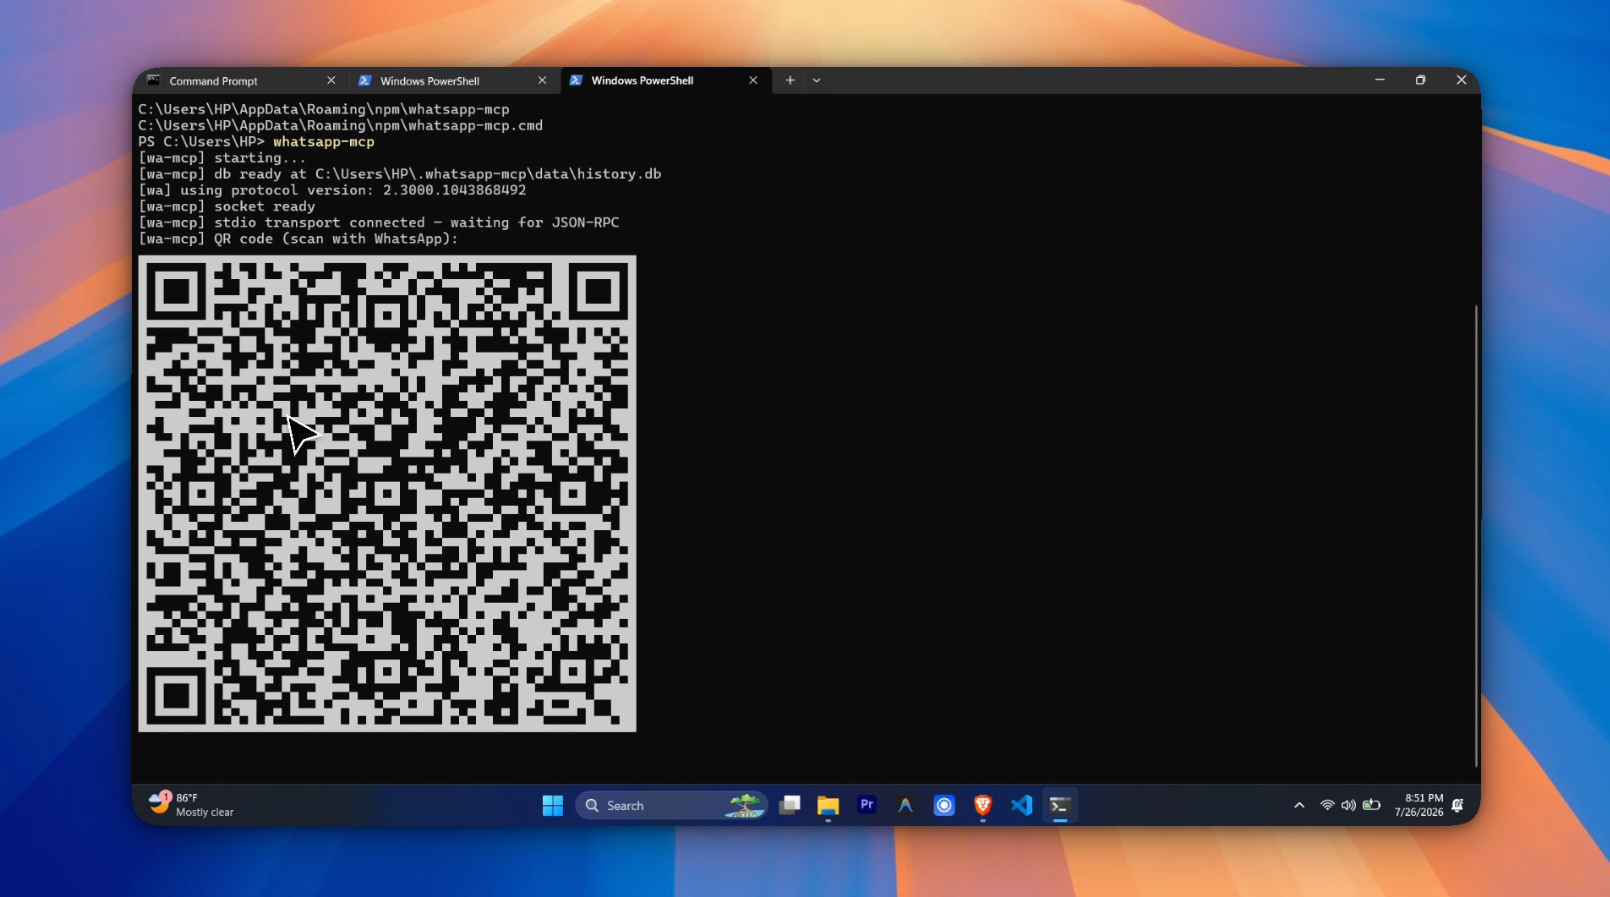Open the blue arch-logo app in taskbar
This screenshot has height=897, width=1610.
pos(905,806)
